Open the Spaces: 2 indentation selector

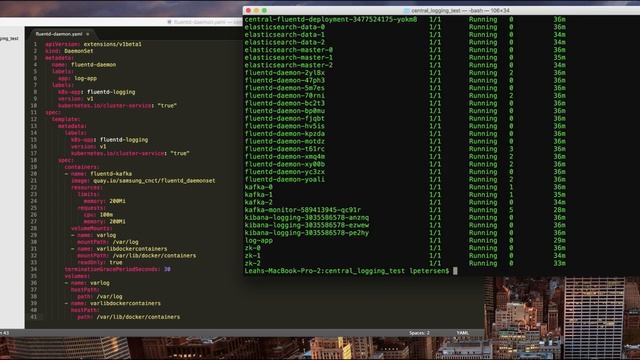pos(419,333)
